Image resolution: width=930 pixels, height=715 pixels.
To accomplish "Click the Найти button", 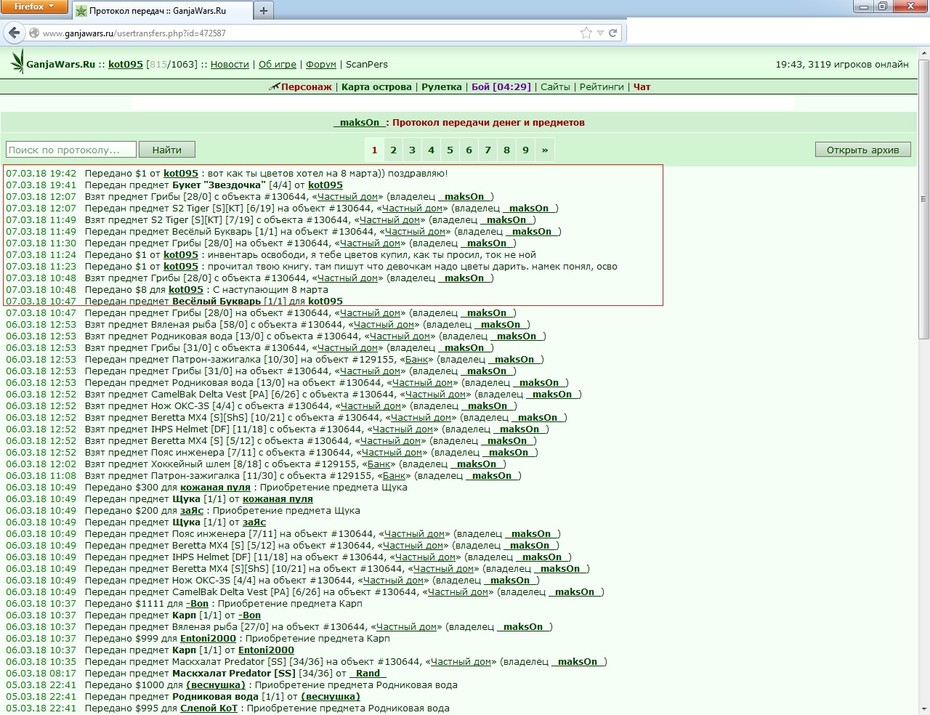I will tap(167, 149).
